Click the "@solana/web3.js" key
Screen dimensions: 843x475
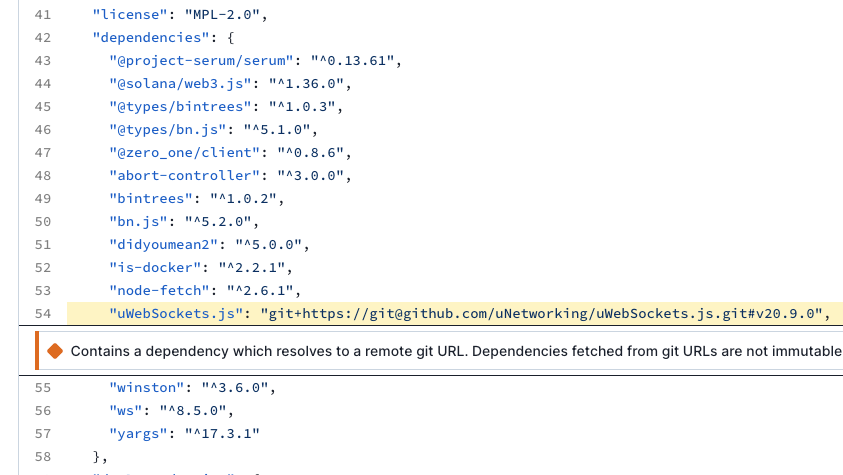coord(181,84)
